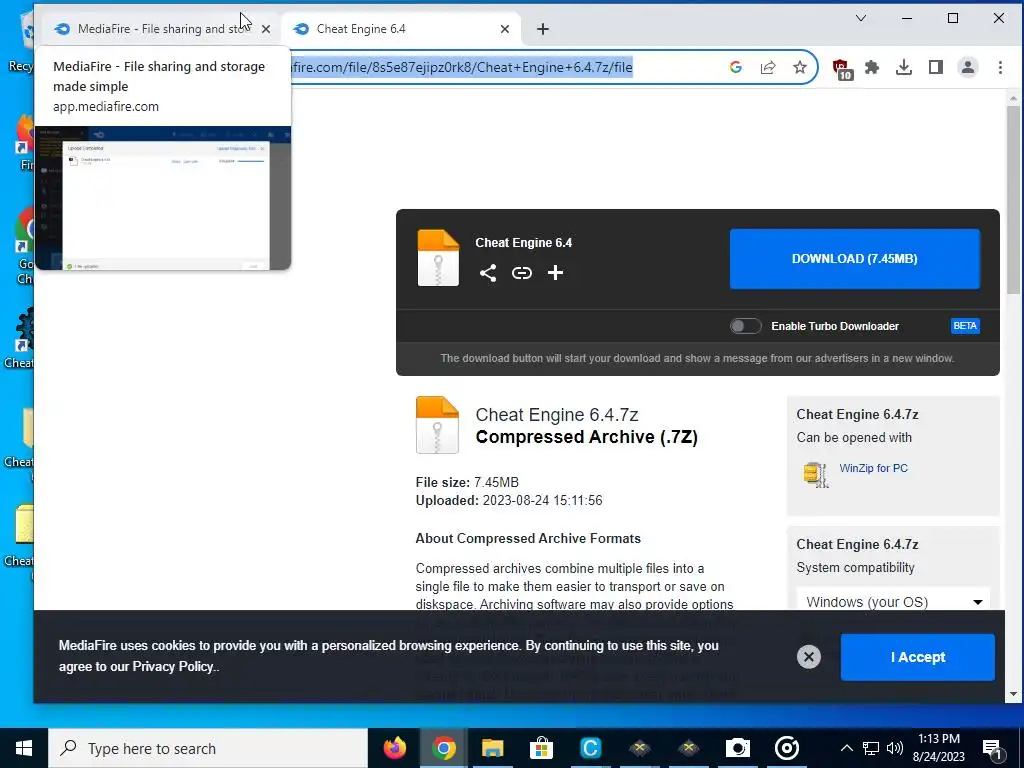Open the camera app in taskbar
Viewport: 1024px width, 768px height.
737,748
